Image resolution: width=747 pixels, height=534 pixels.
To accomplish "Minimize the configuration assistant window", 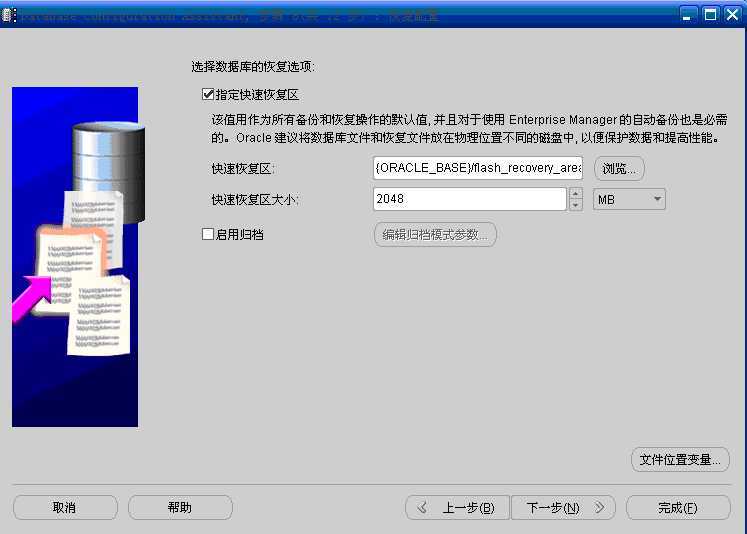I will pyautogui.click(x=687, y=15).
